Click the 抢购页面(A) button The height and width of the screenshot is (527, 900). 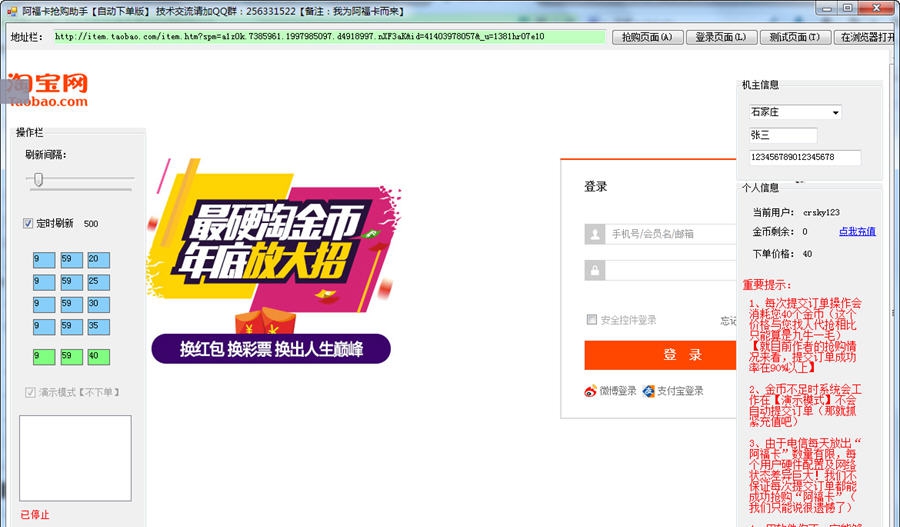[x=647, y=37]
